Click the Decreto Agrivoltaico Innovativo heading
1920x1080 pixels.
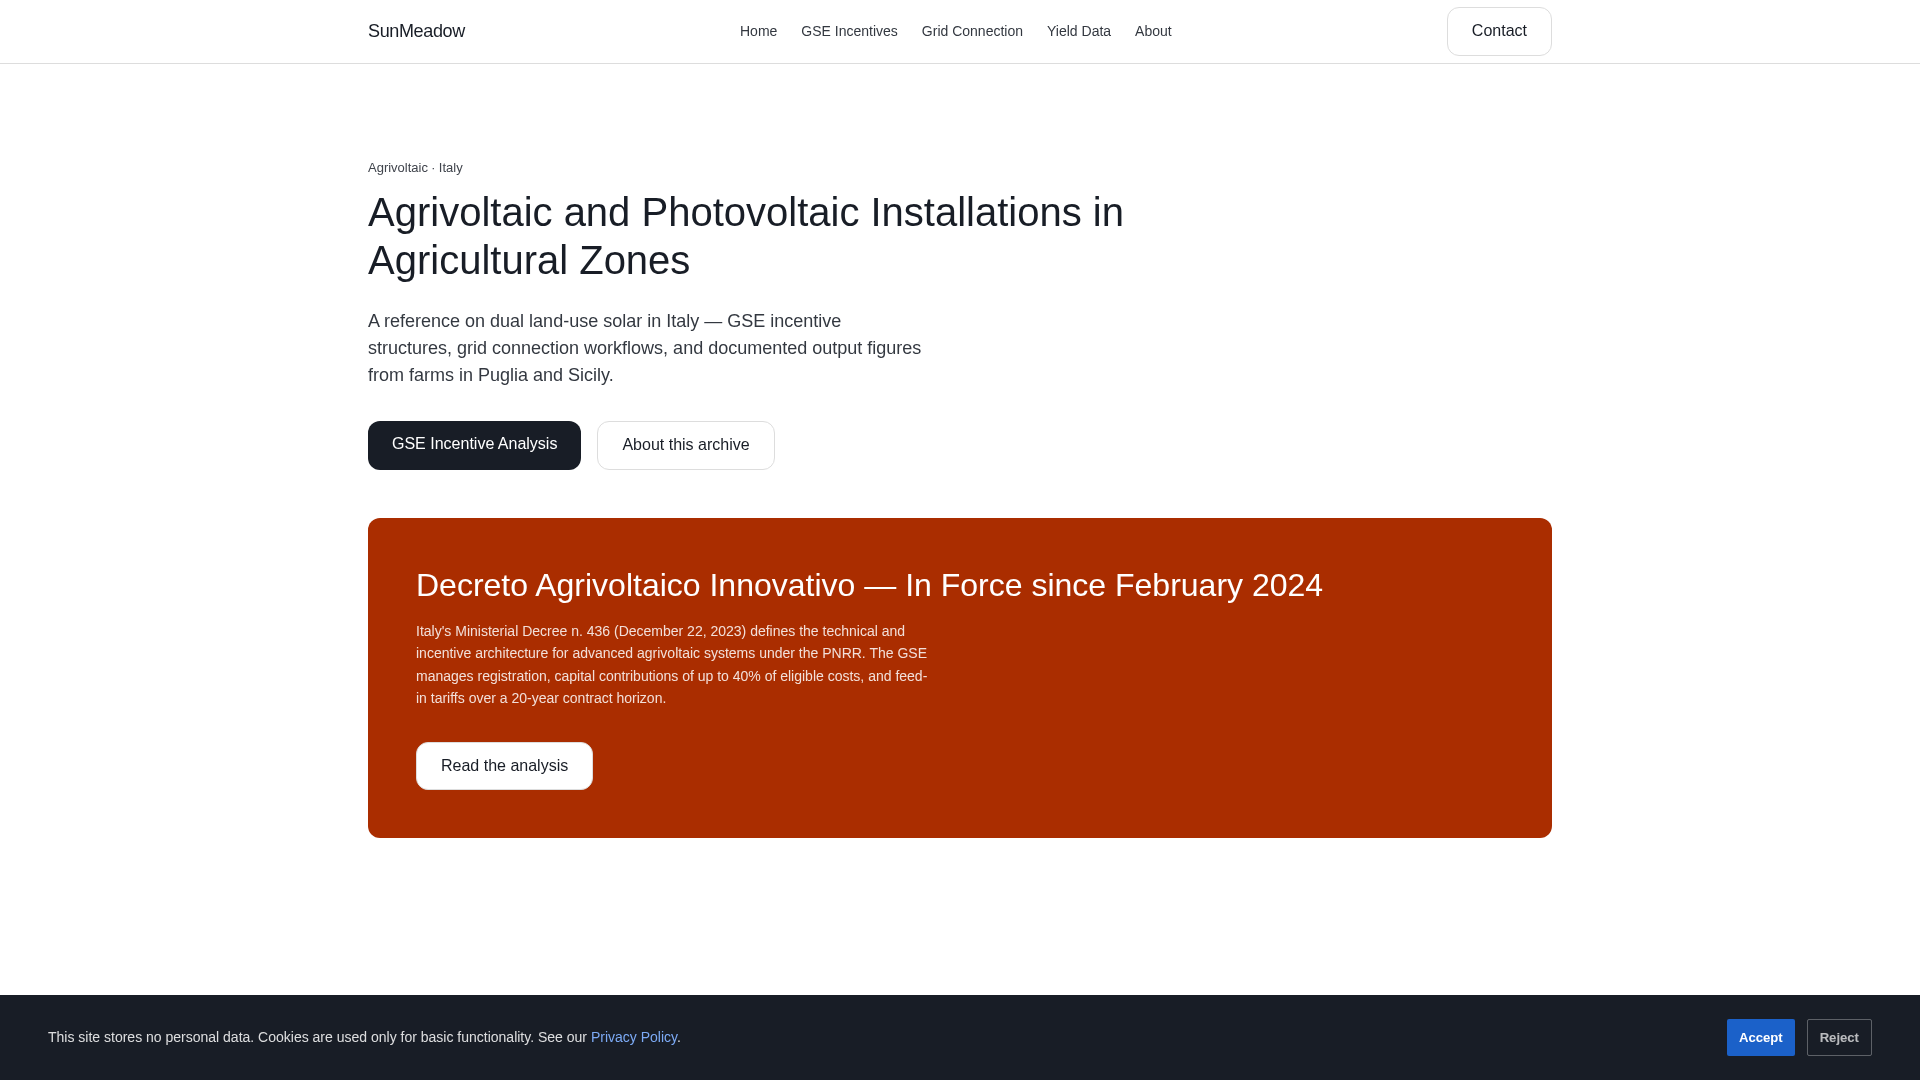click(869, 585)
